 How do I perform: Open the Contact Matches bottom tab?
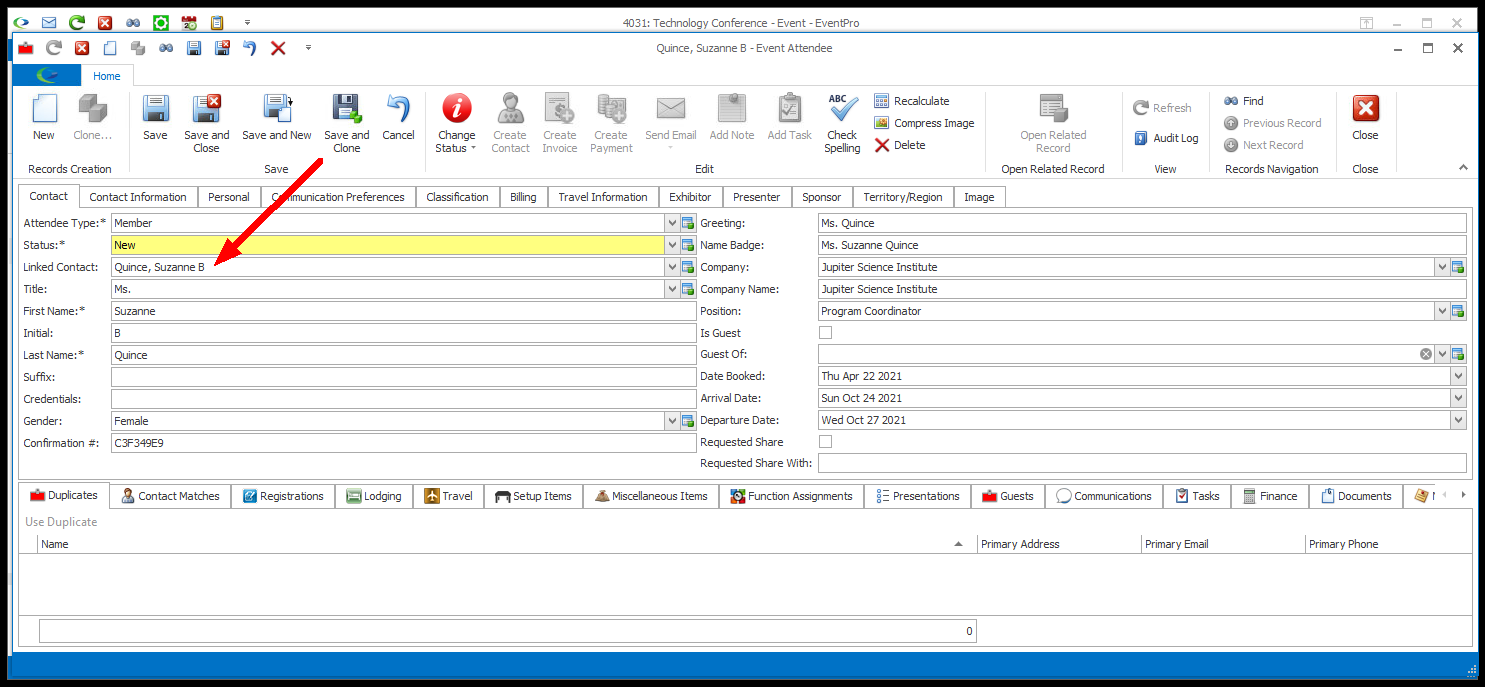[x=169, y=496]
